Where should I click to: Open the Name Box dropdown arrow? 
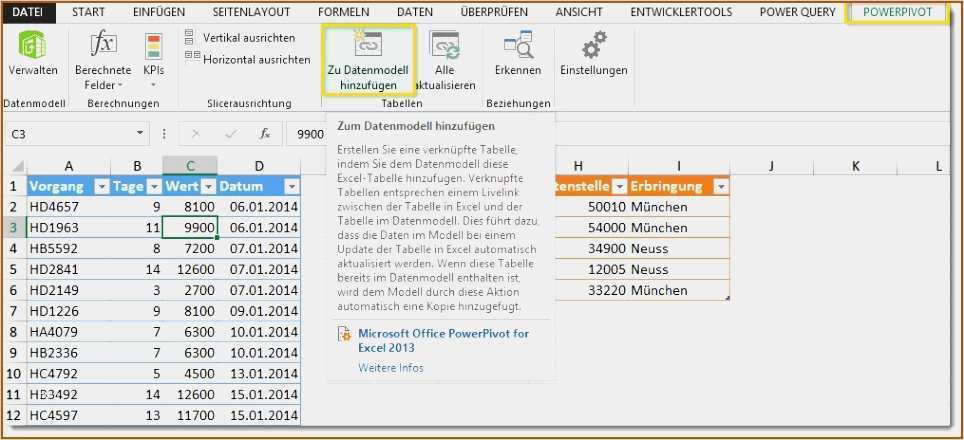140,133
